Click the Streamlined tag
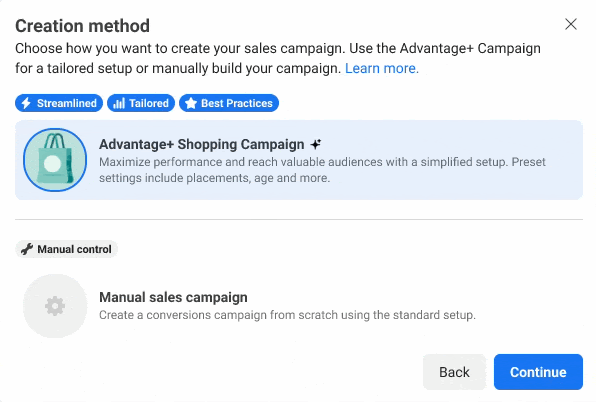596x402 pixels. click(x=59, y=103)
